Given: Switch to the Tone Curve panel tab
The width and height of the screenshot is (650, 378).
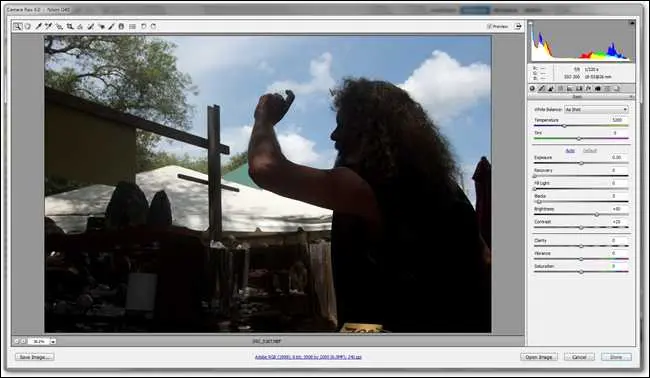Looking at the screenshot, I should click(542, 89).
